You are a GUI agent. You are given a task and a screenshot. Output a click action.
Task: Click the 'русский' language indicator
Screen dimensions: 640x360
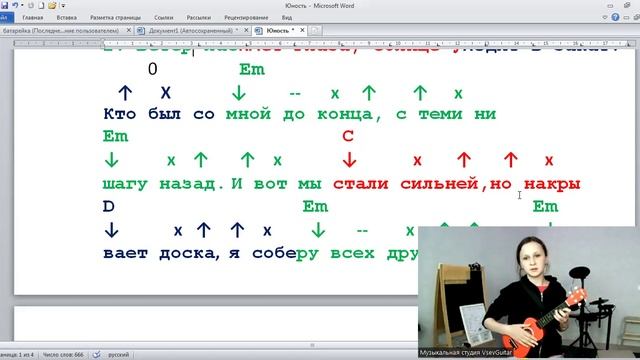tap(118, 355)
